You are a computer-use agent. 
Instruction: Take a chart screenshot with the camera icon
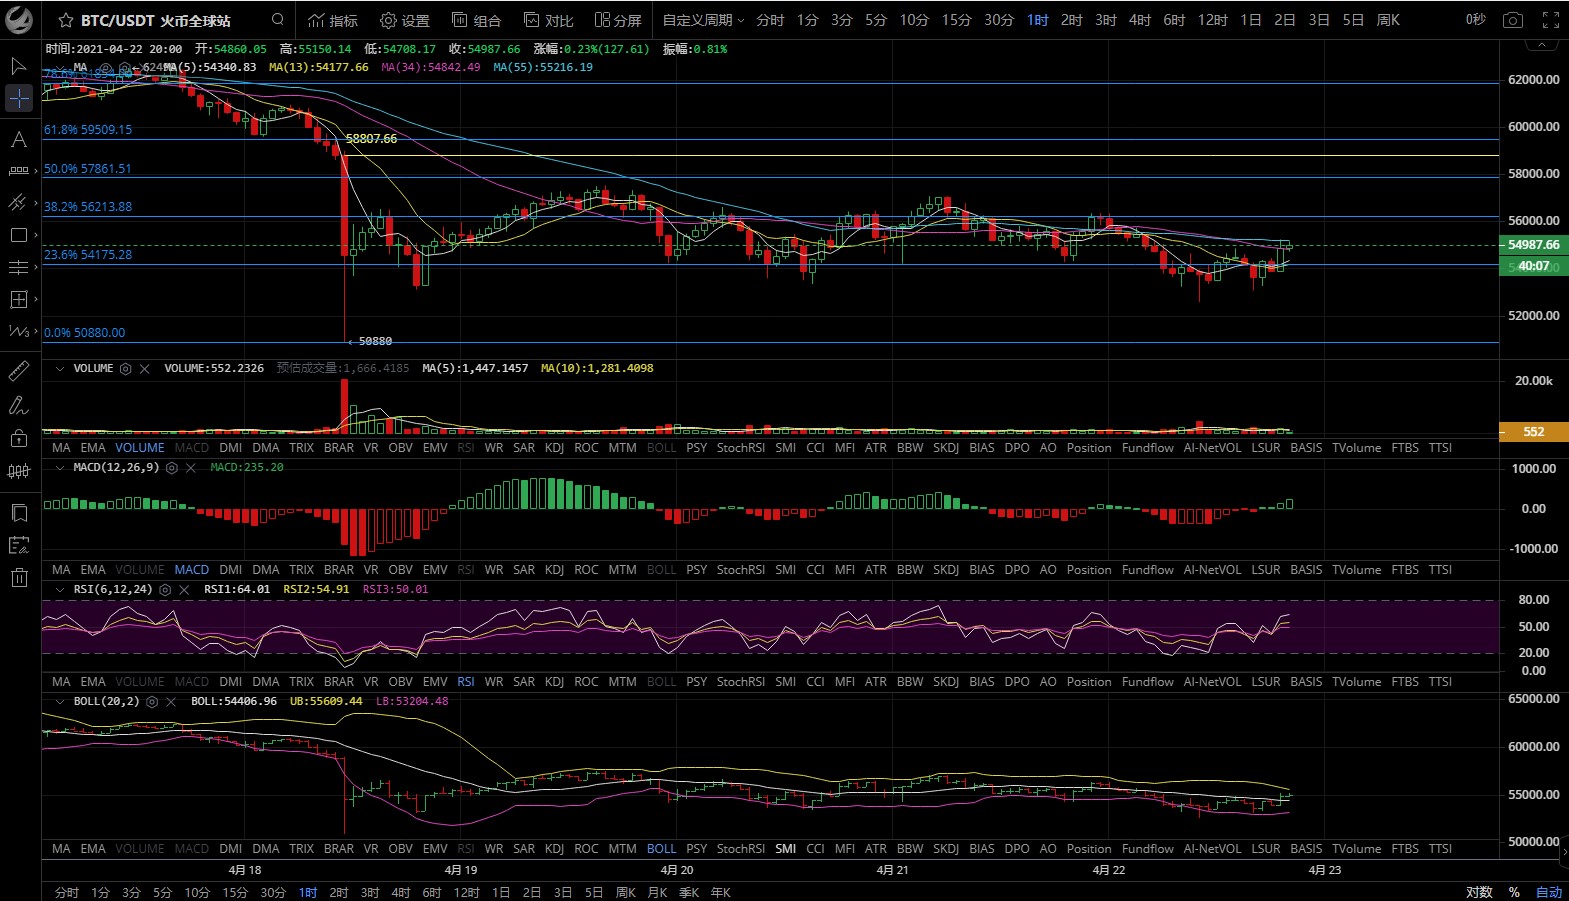(x=1513, y=20)
